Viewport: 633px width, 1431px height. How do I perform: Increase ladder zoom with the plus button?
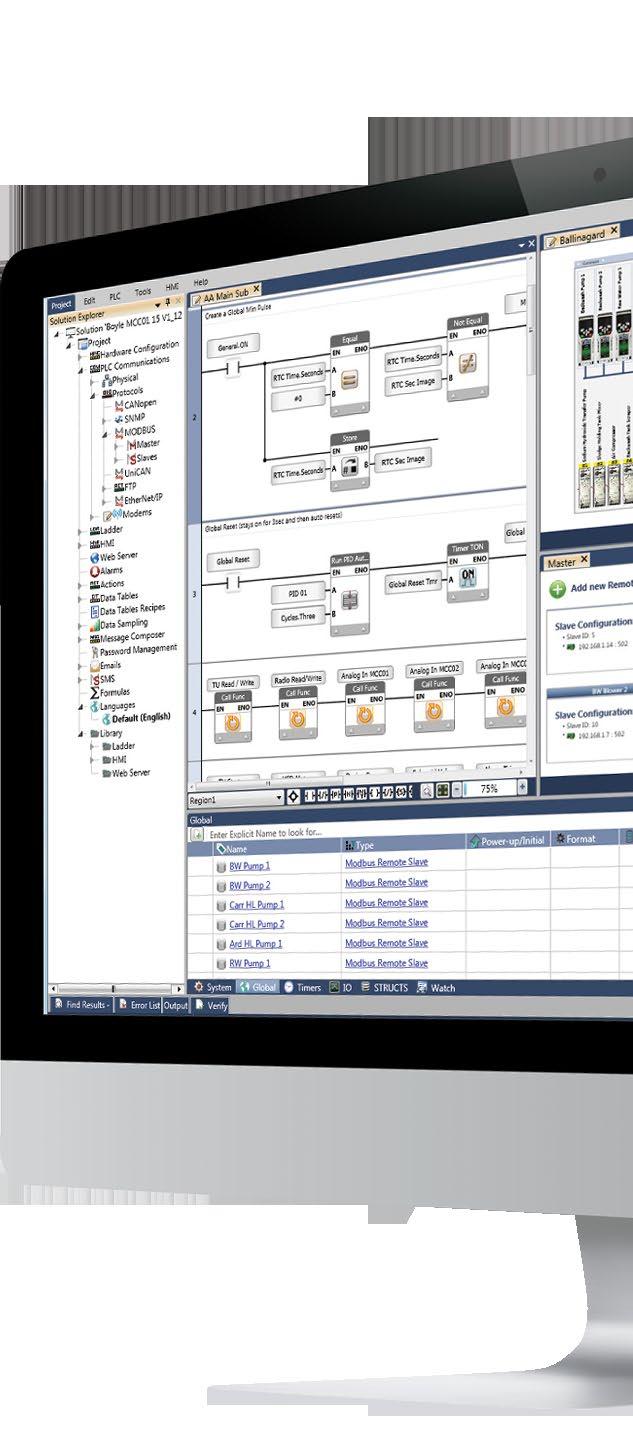click(521, 786)
